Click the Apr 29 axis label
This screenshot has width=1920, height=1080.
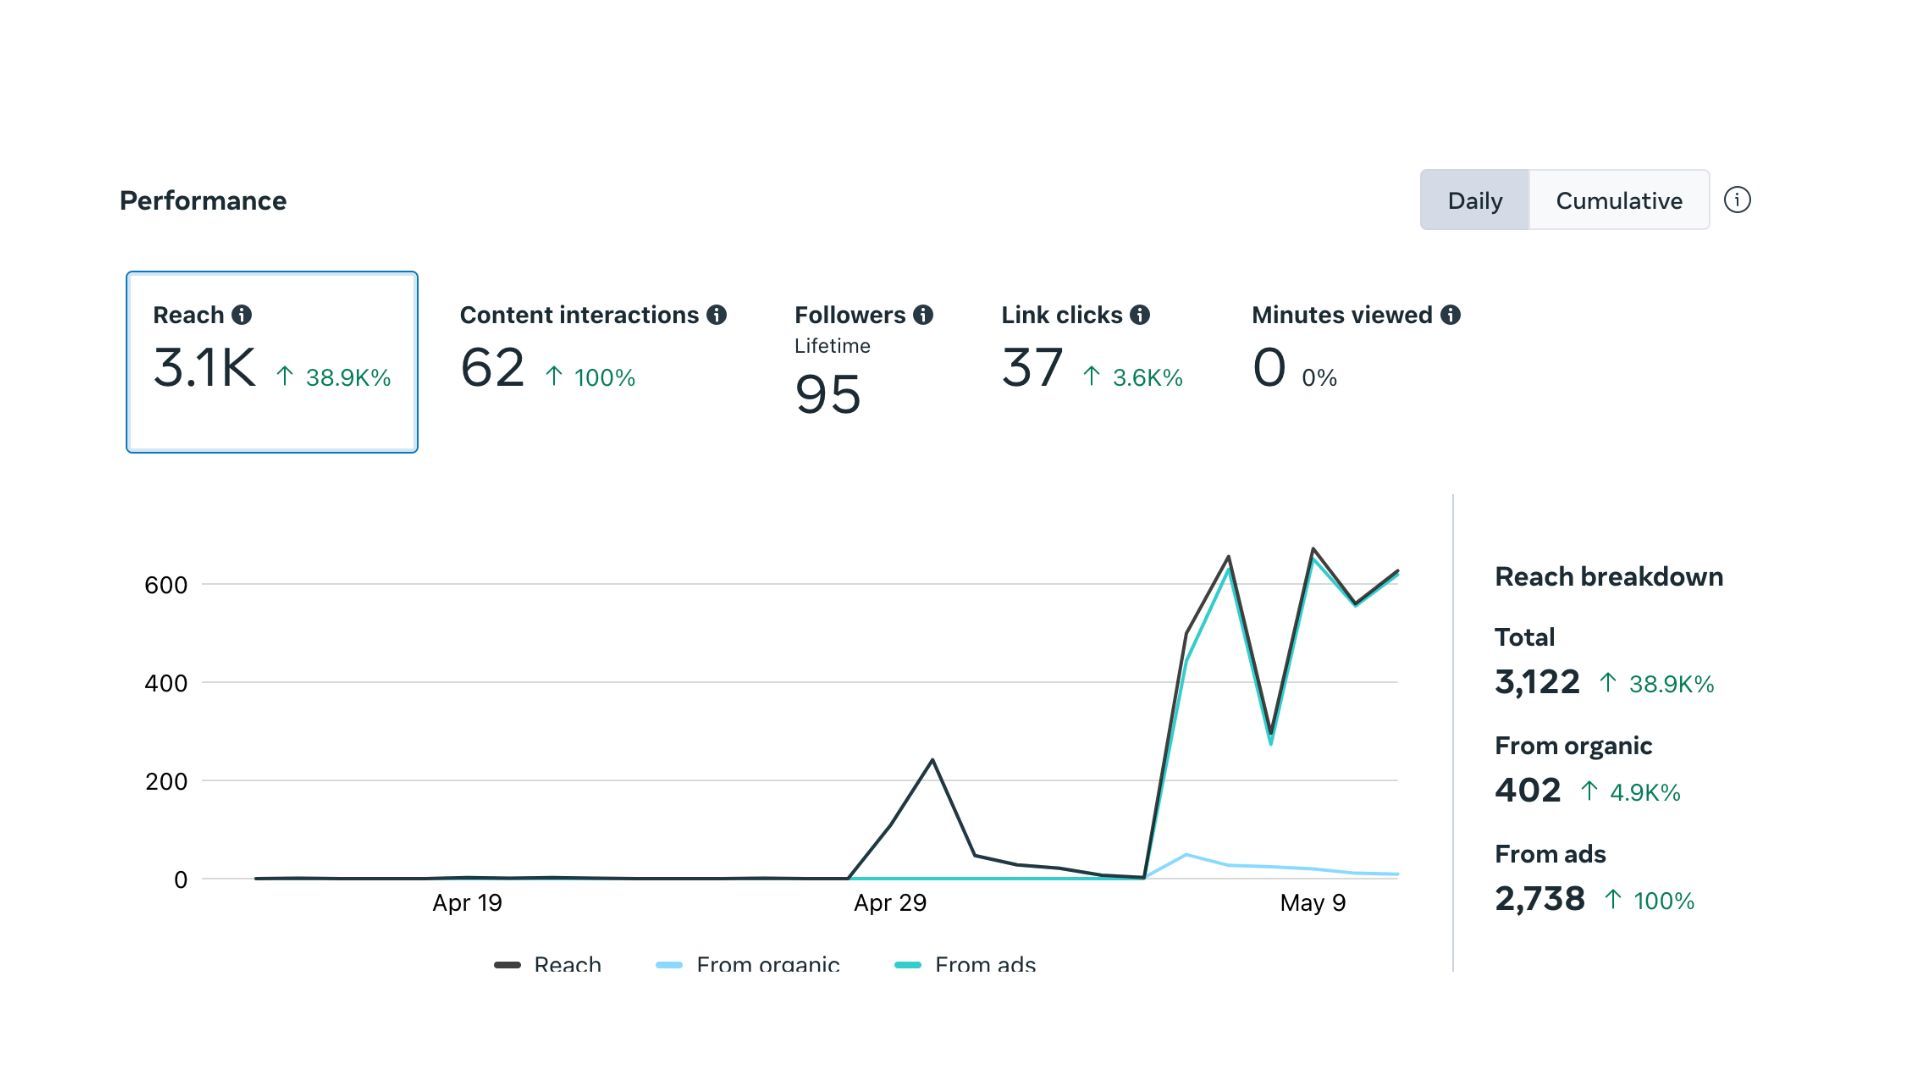(x=890, y=903)
